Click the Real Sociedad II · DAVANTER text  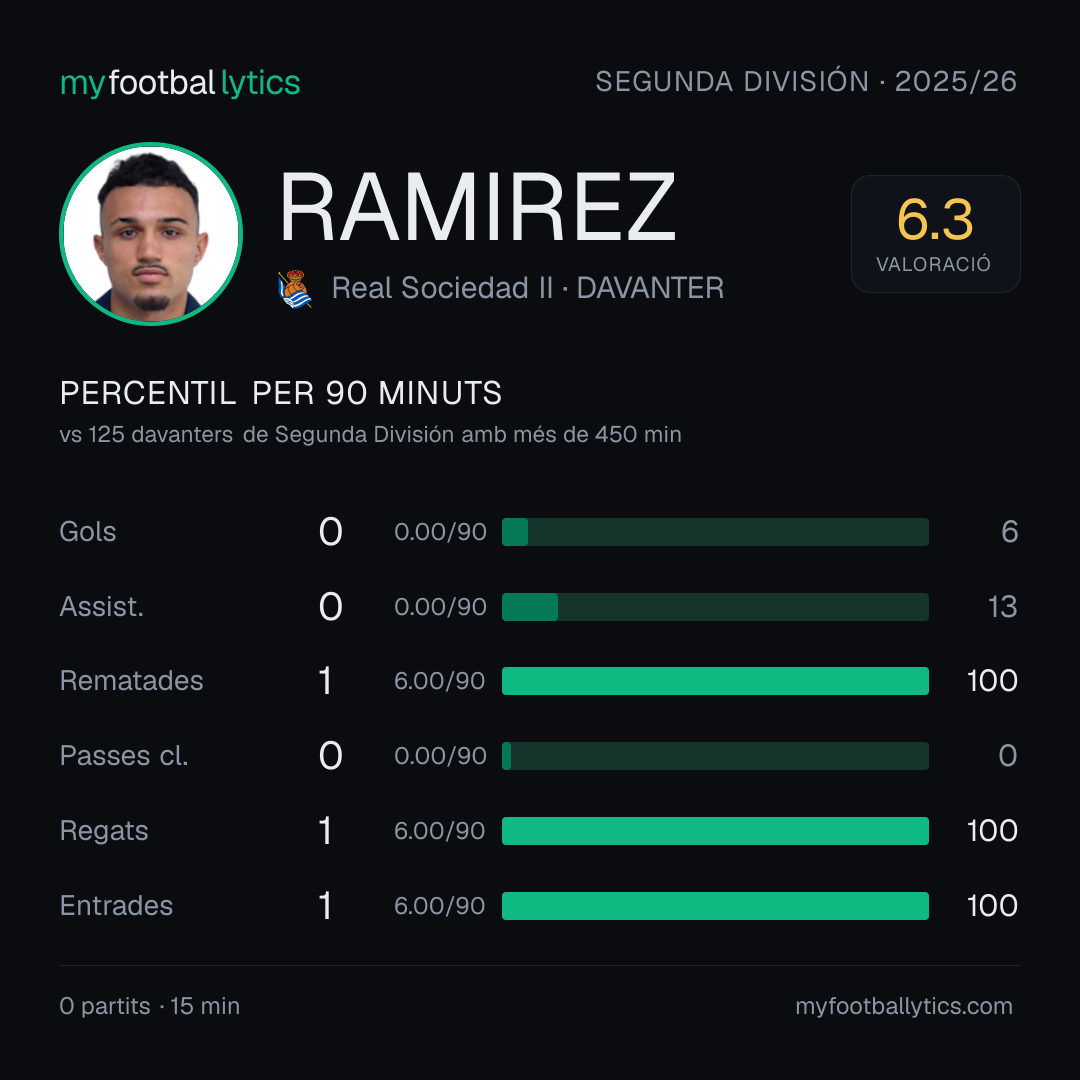(x=528, y=288)
